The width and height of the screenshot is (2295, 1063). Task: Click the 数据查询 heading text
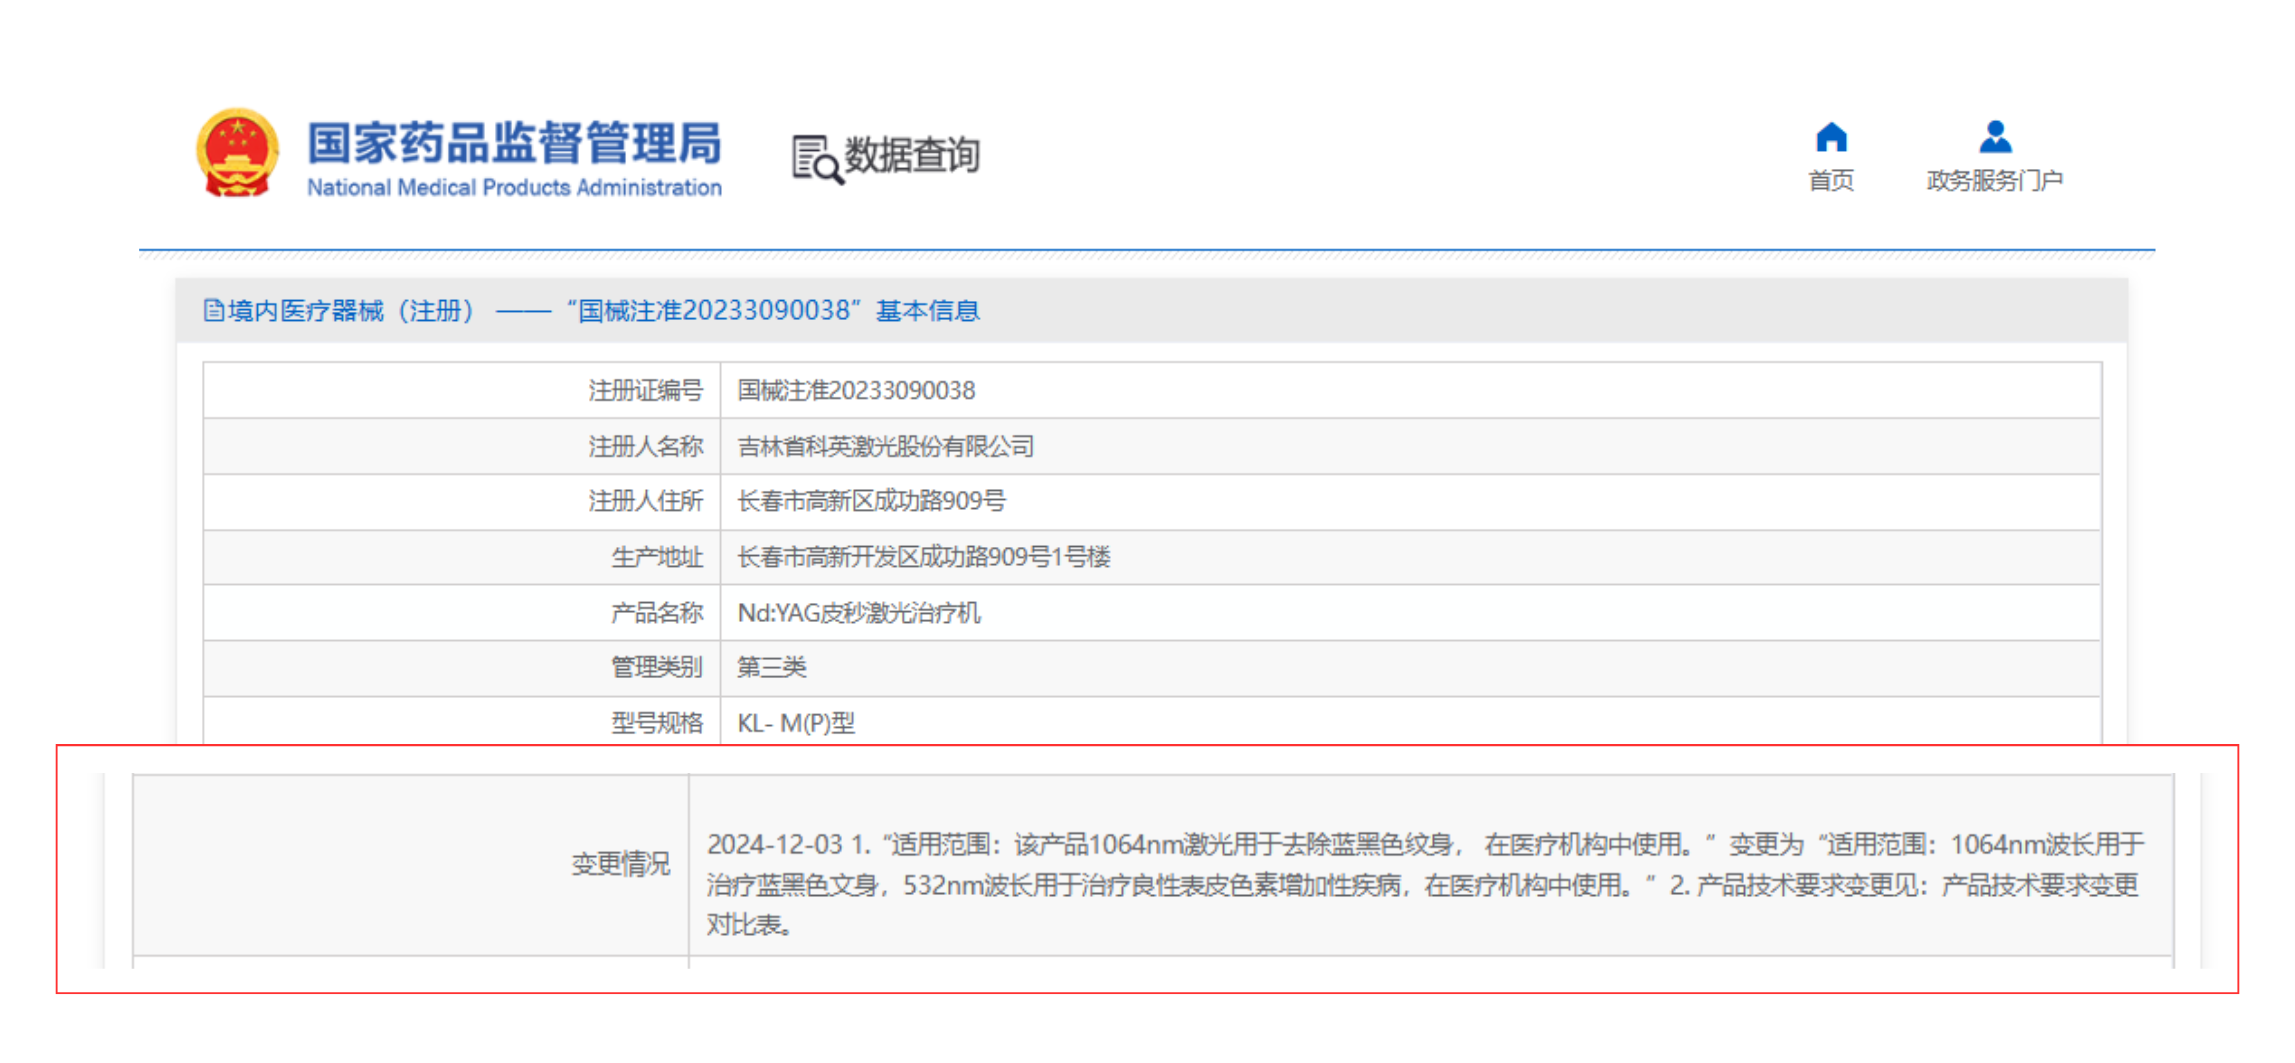click(x=912, y=155)
